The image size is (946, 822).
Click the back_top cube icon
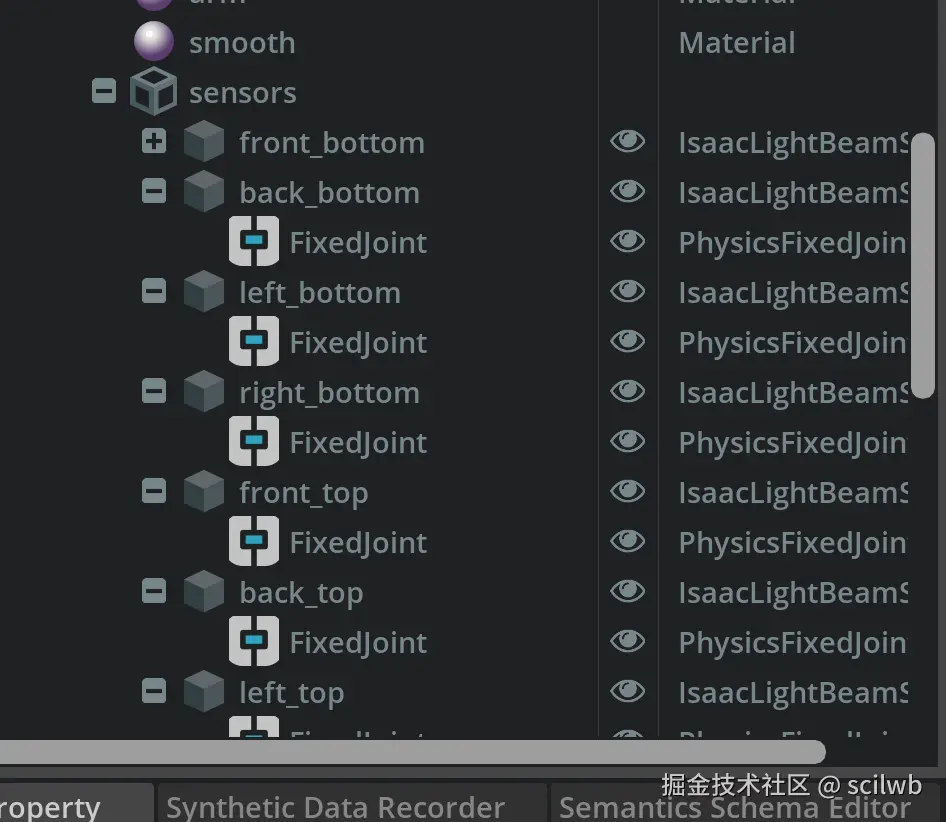[204, 592]
